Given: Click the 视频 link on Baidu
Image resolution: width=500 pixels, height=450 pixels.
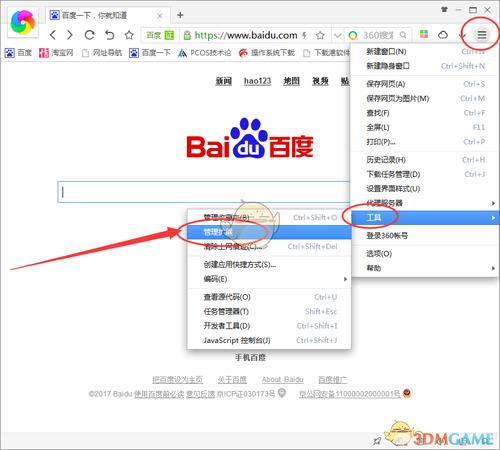Looking at the screenshot, I should (x=320, y=81).
